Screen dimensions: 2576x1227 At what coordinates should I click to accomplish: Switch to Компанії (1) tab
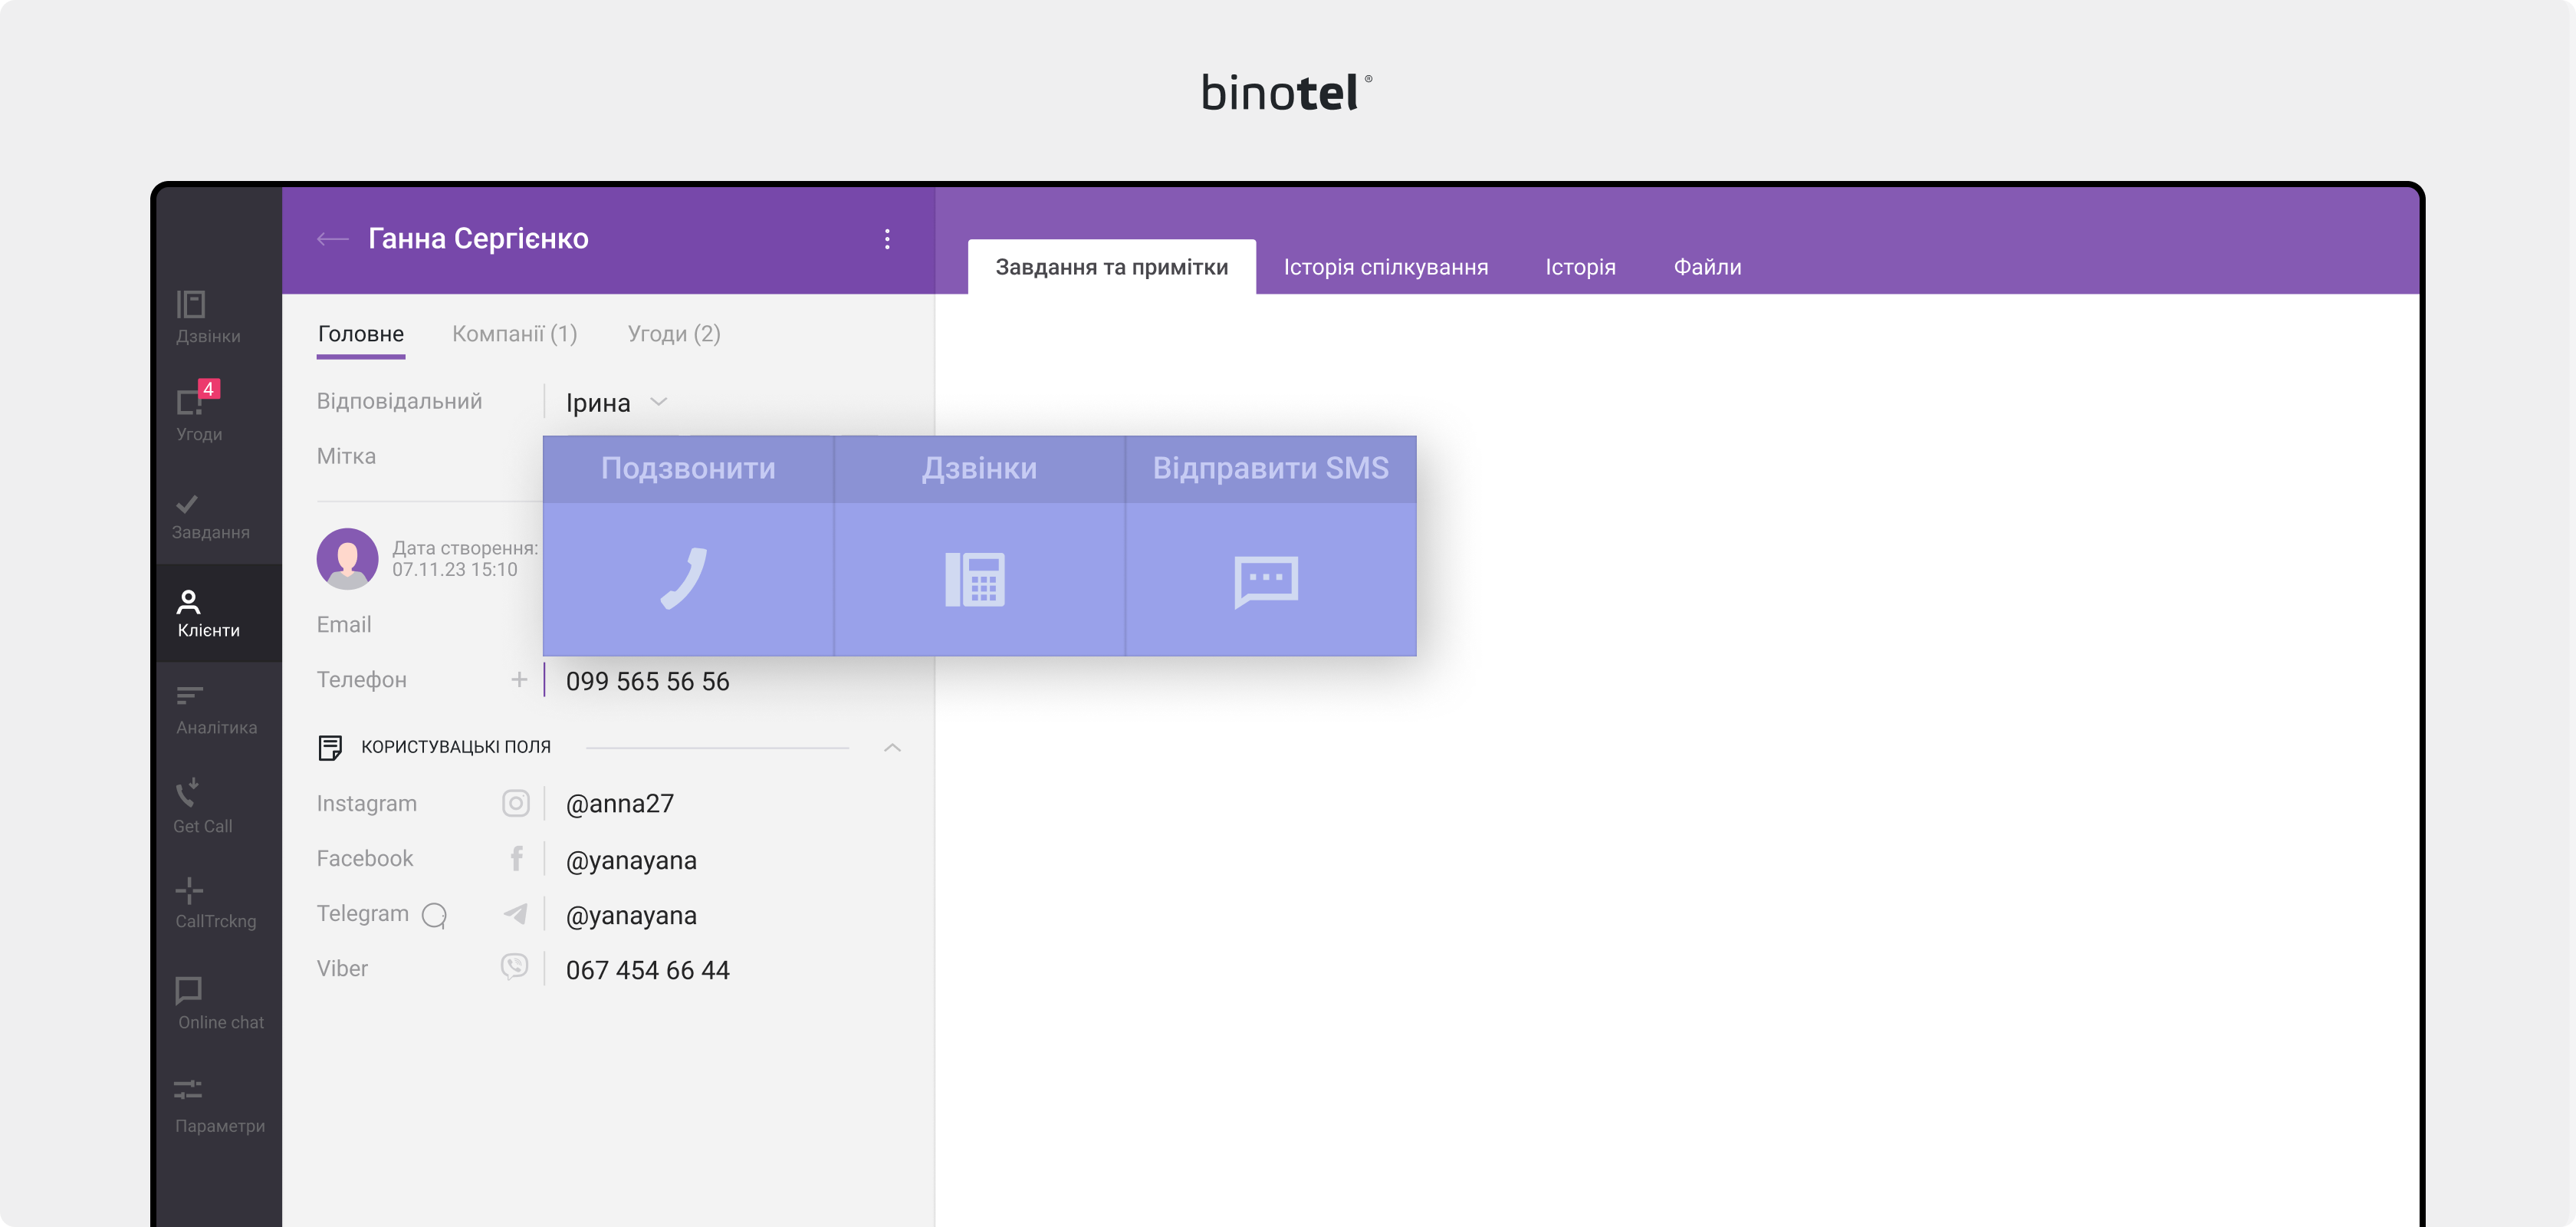coord(515,334)
